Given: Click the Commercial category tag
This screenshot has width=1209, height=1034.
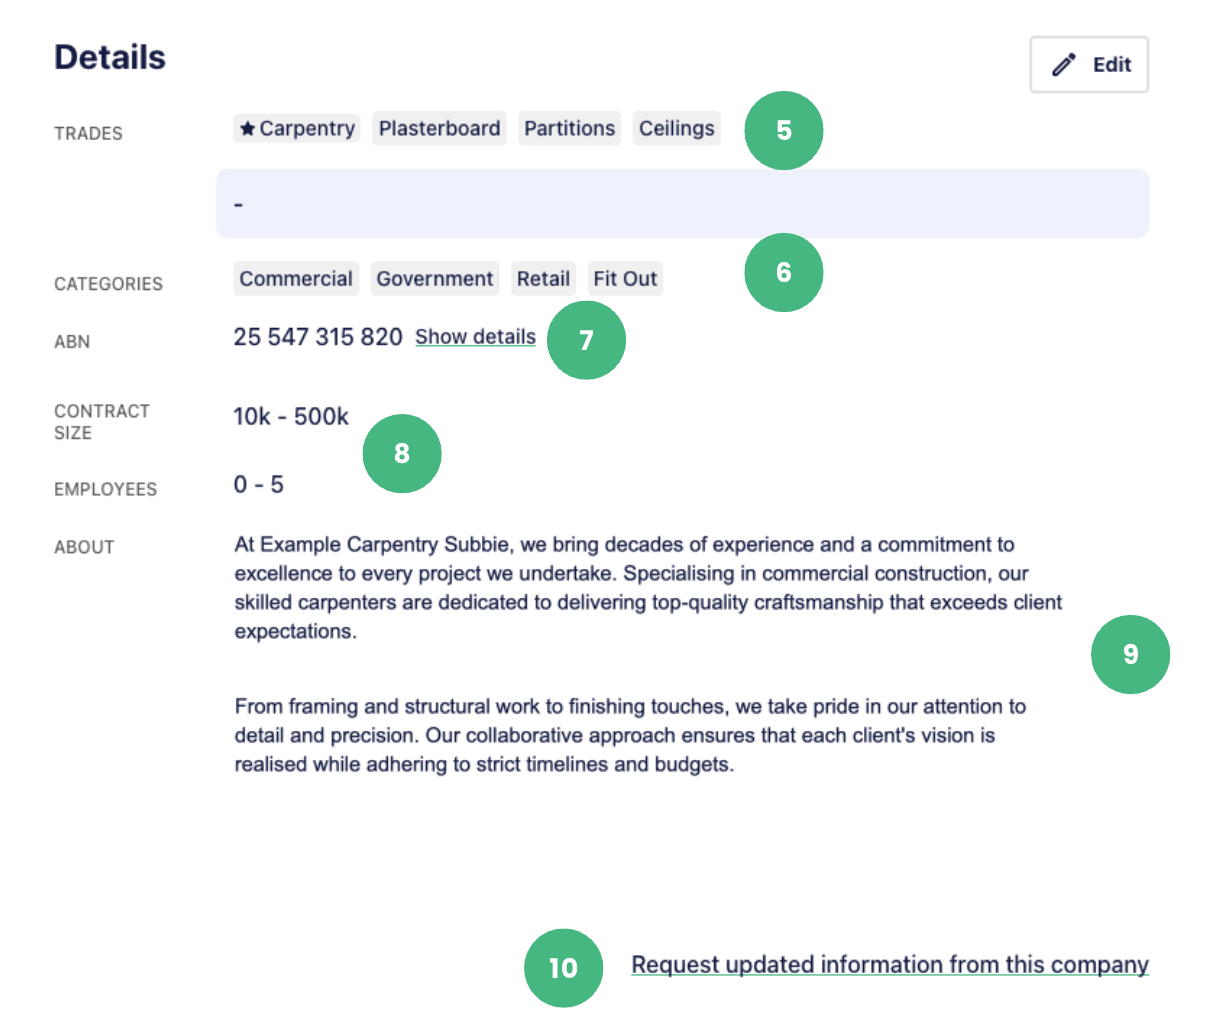Looking at the screenshot, I should (296, 279).
